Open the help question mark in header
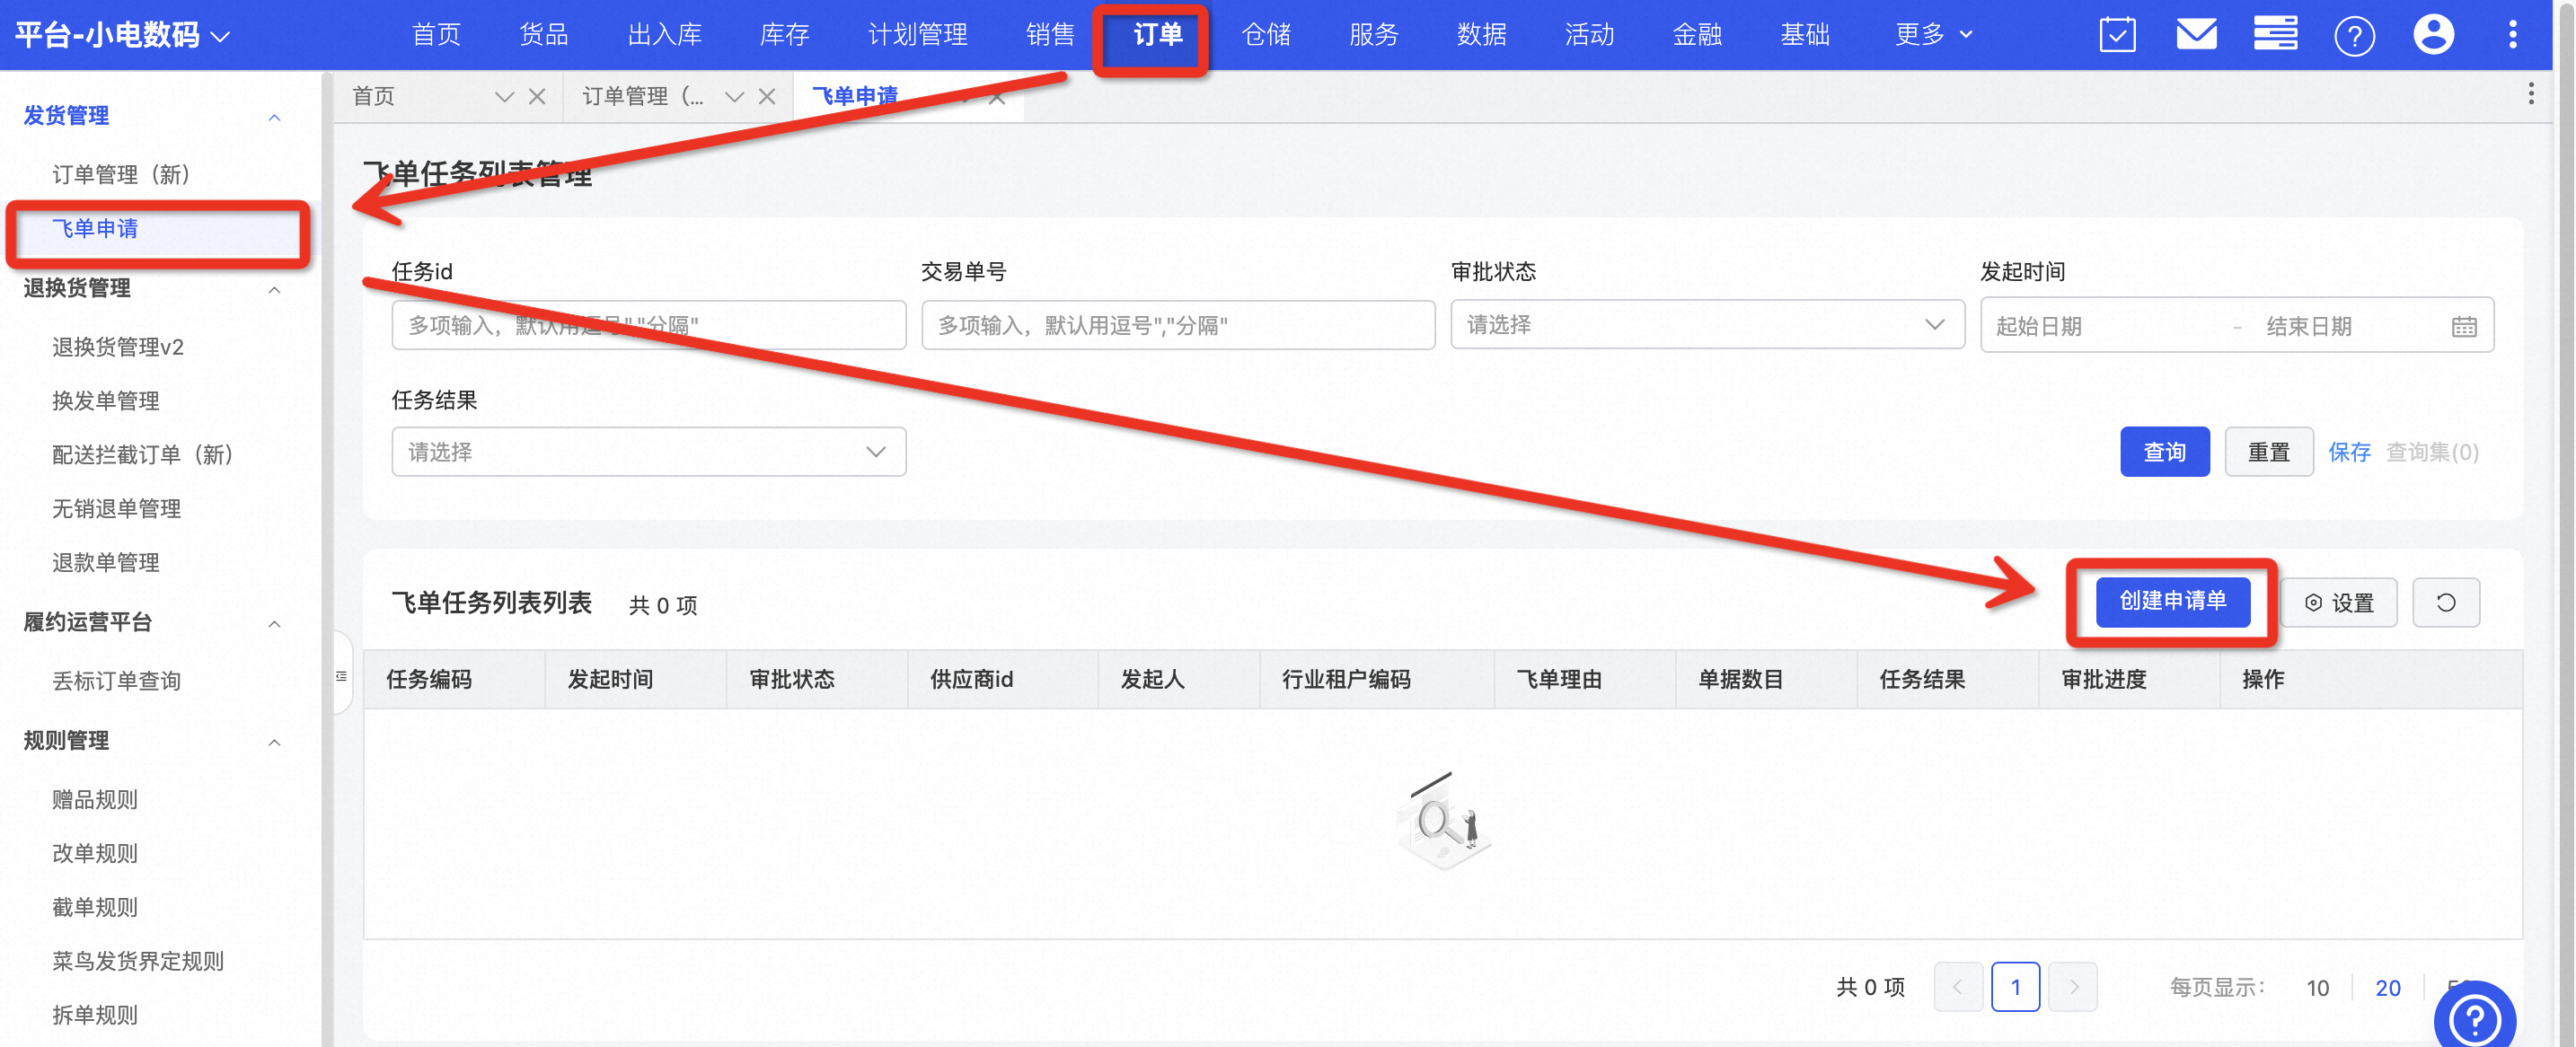Screen dimensions: 2576x1047 click(2354, 37)
